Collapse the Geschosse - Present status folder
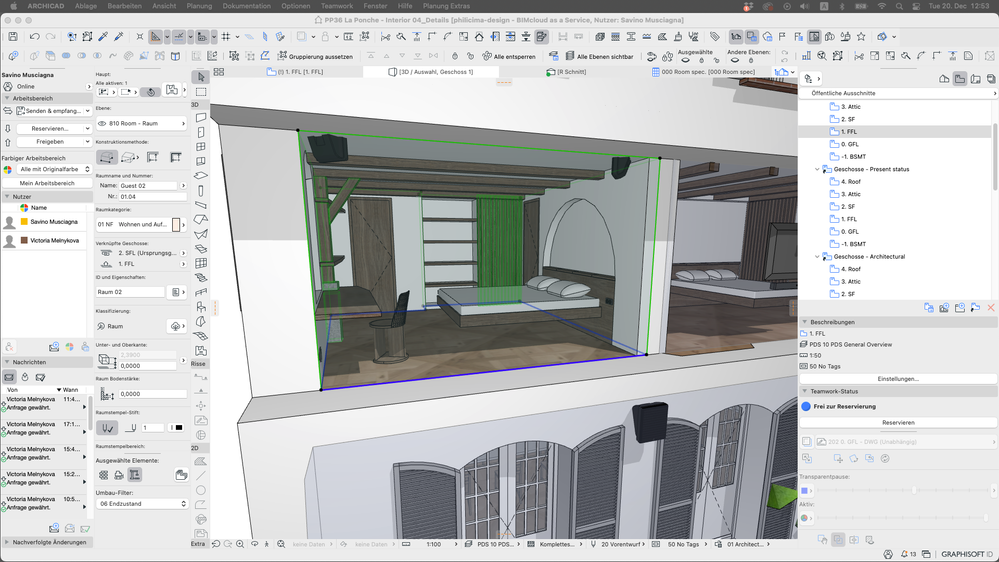Screen dimensions: 999x562 (x=816, y=169)
